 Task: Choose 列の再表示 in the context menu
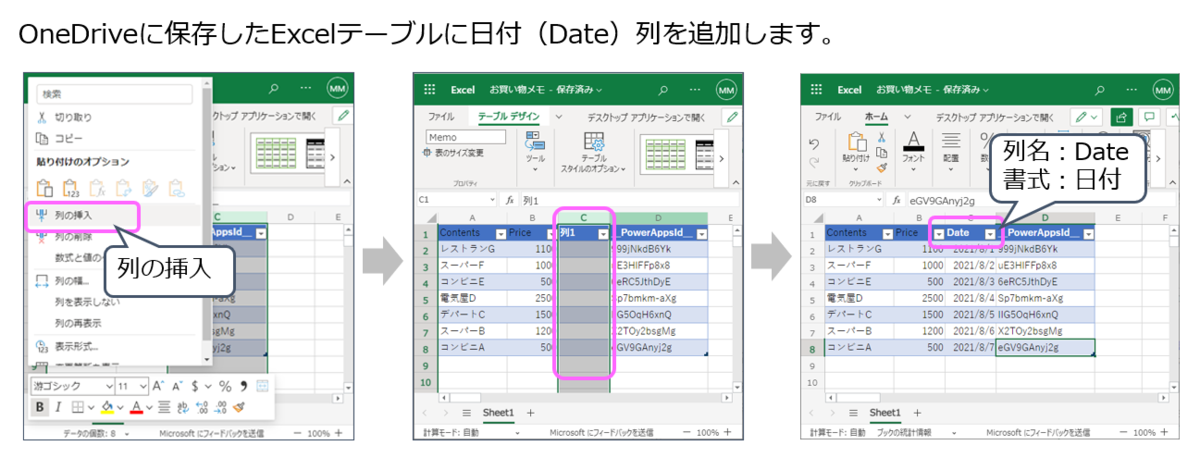[78, 323]
